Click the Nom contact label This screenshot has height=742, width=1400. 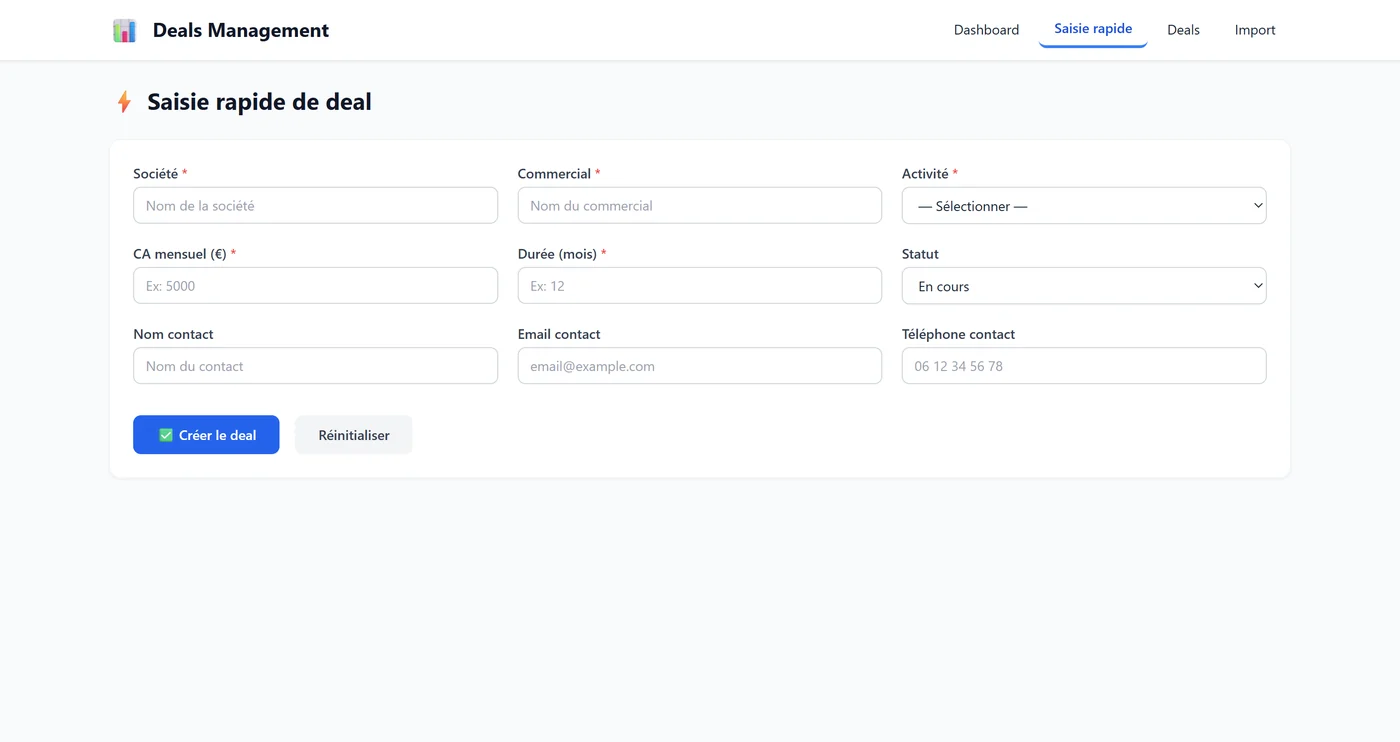(173, 334)
